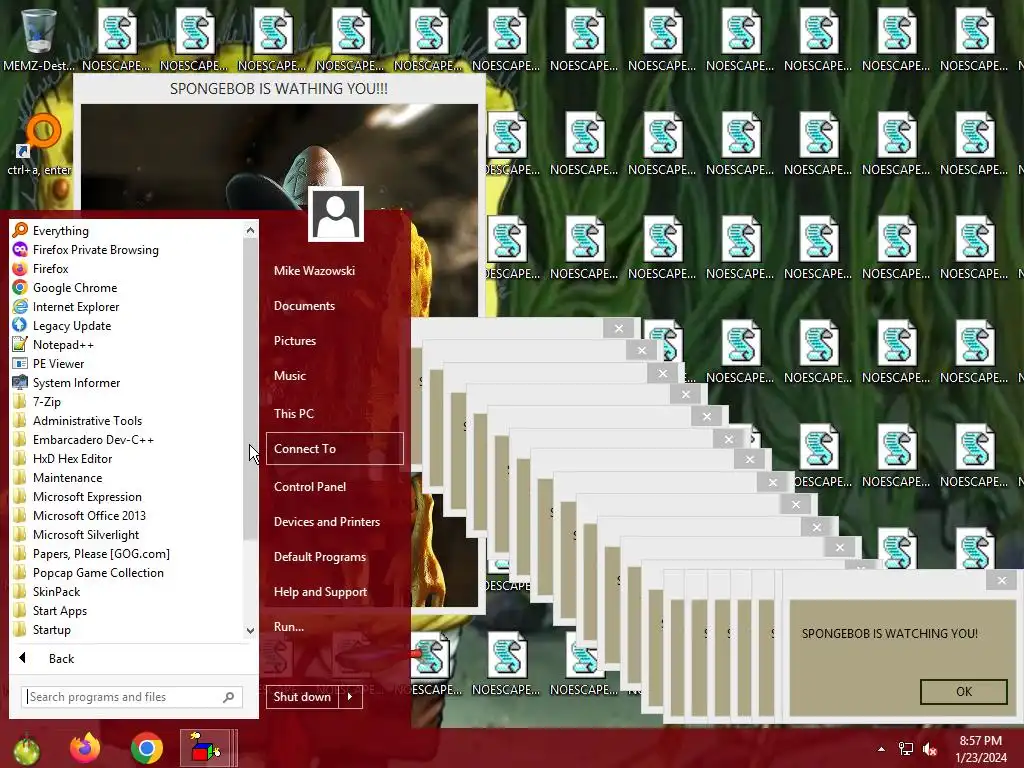Viewport: 1024px width, 768px height.
Task: Expand Microsoft Silverlight folder
Action: coord(127,534)
